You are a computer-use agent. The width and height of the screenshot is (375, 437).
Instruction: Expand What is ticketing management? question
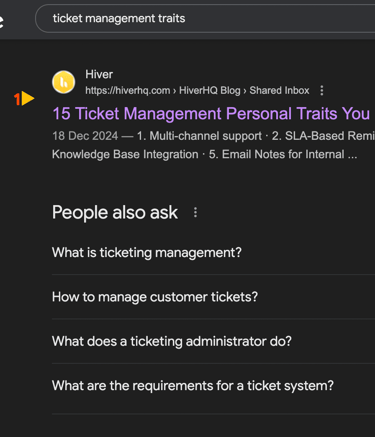pyautogui.click(x=213, y=253)
